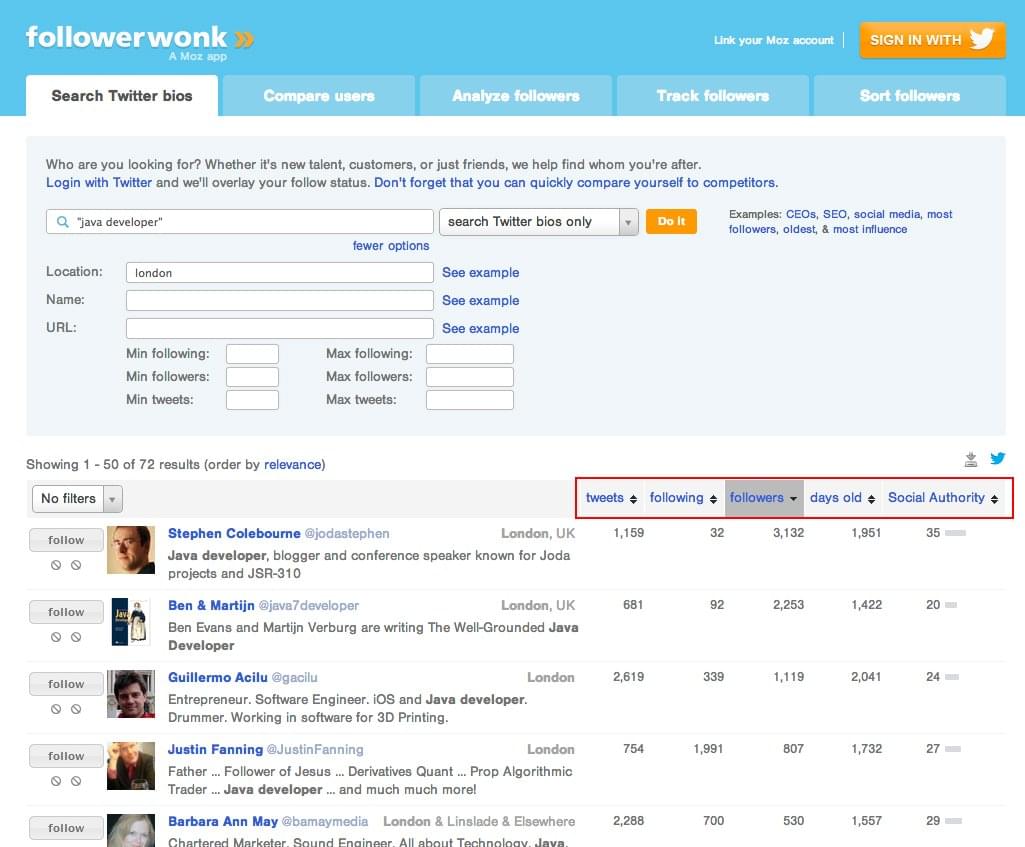
Task: Focus the Name input field
Action: point(280,301)
